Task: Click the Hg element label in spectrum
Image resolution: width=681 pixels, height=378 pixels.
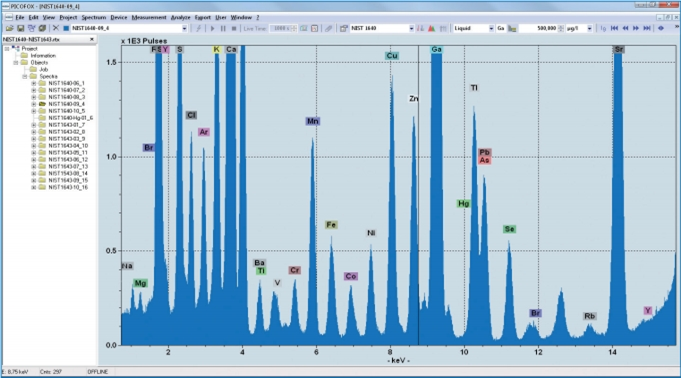Action: click(x=463, y=203)
